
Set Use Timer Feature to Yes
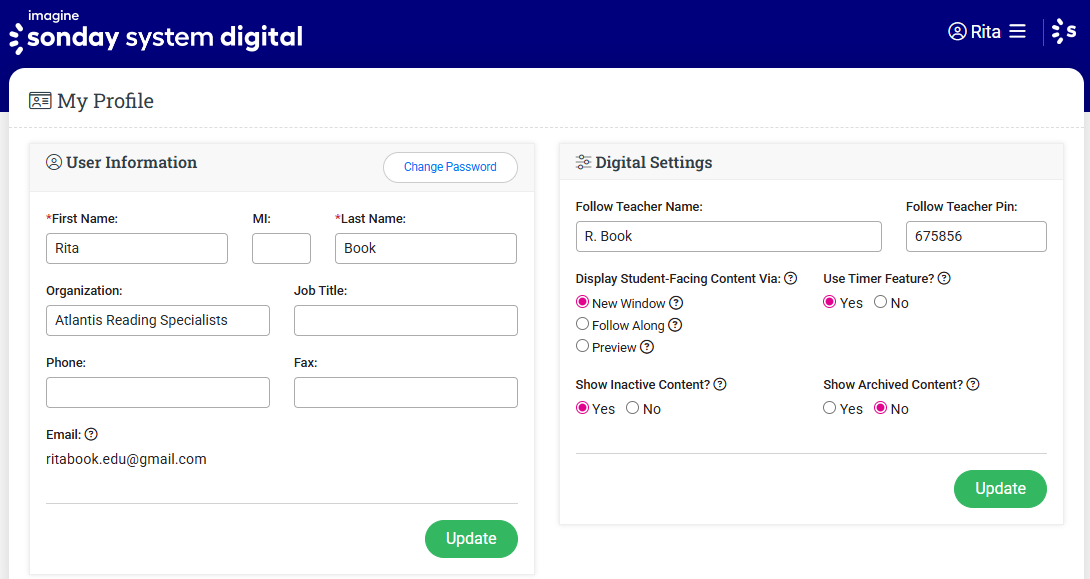click(x=829, y=302)
